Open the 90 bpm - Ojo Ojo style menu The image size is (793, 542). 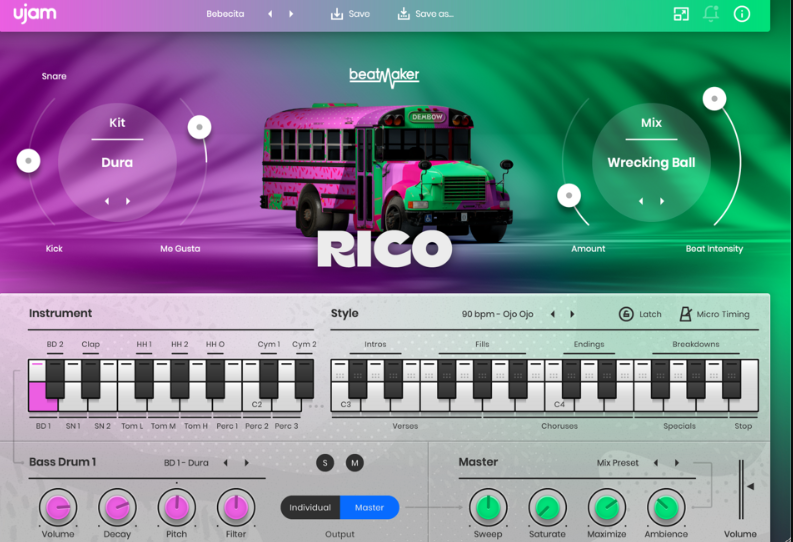click(497, 314)
